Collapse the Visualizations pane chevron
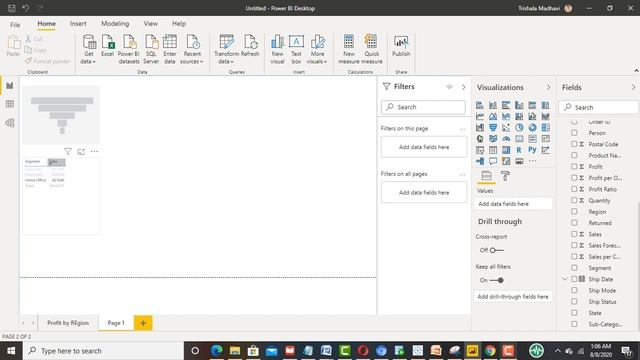Viewport: 640px width, 360px height. click(x=548, y=87)
